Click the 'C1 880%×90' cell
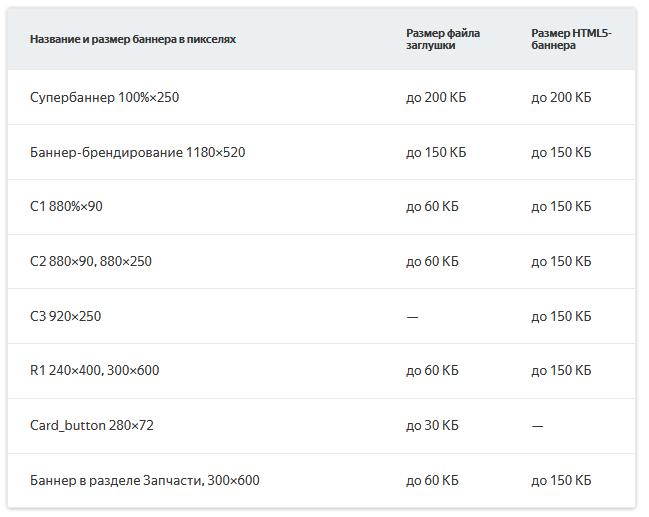The height and width of the screenshot is (517, 649). [66, 206]
